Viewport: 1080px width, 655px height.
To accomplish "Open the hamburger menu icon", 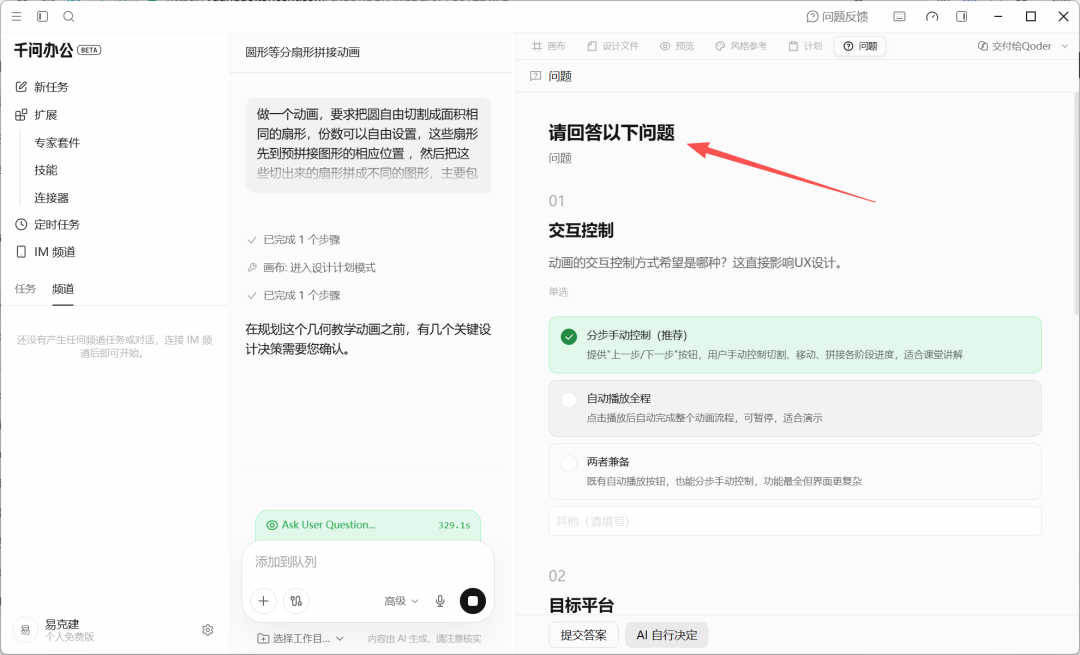I will 17,17.
